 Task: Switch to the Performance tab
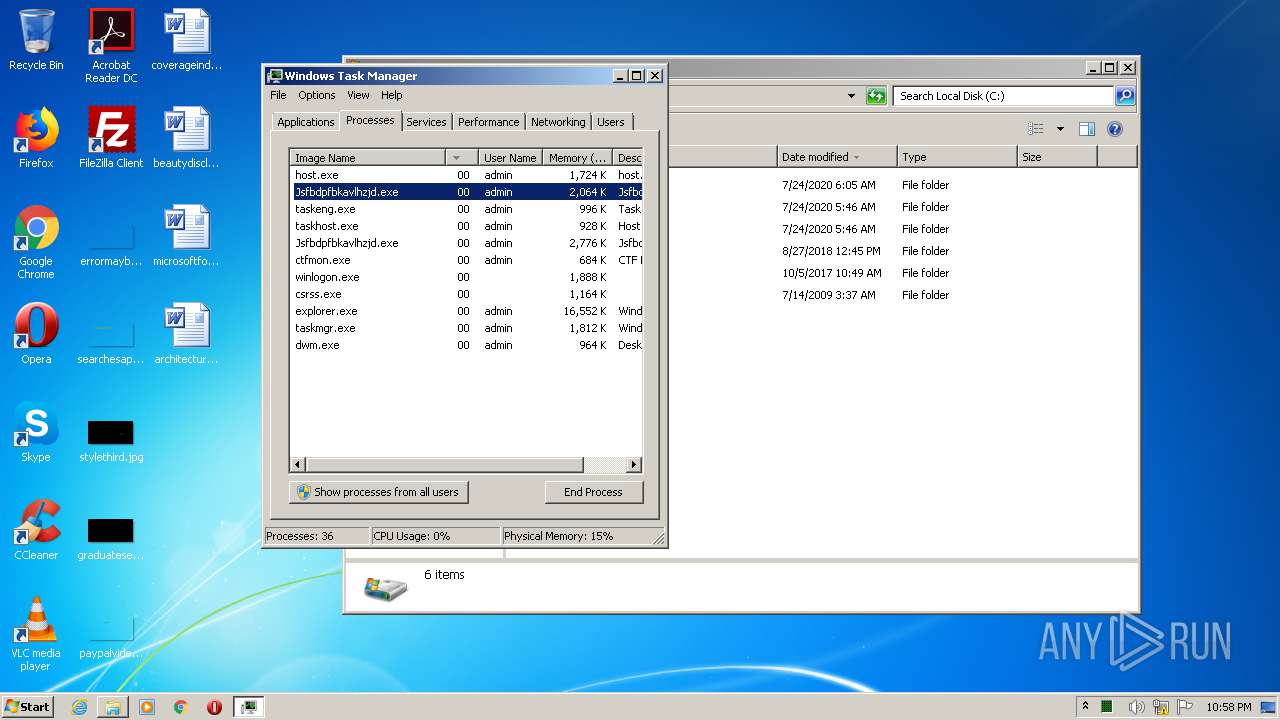coord(489,122)
